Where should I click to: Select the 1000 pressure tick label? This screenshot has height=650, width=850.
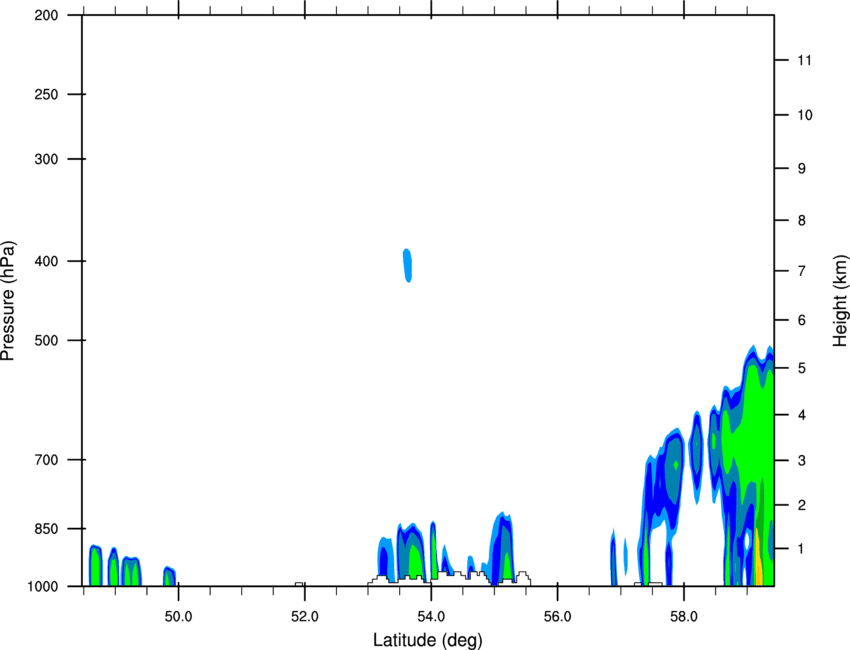tap(43, 586)
